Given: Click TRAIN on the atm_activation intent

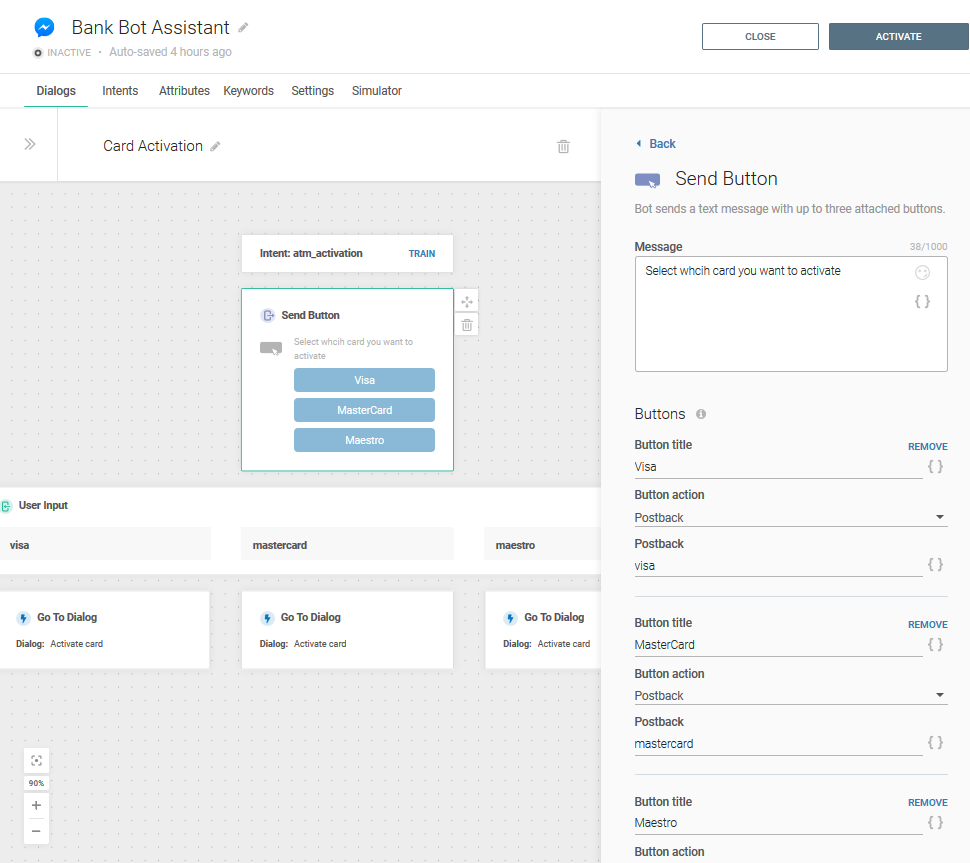Looking at the screenshot, I should [421, 254].
